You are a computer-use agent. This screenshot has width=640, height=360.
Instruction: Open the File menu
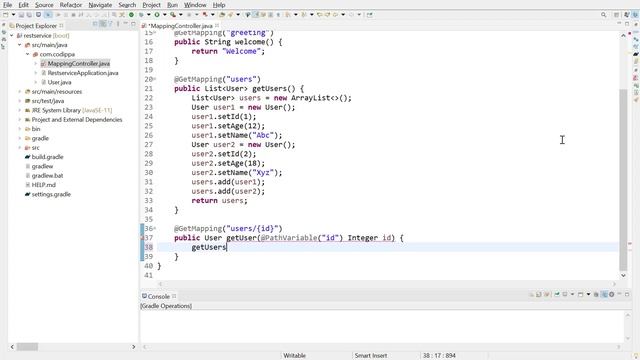click(x=7, y=5)
